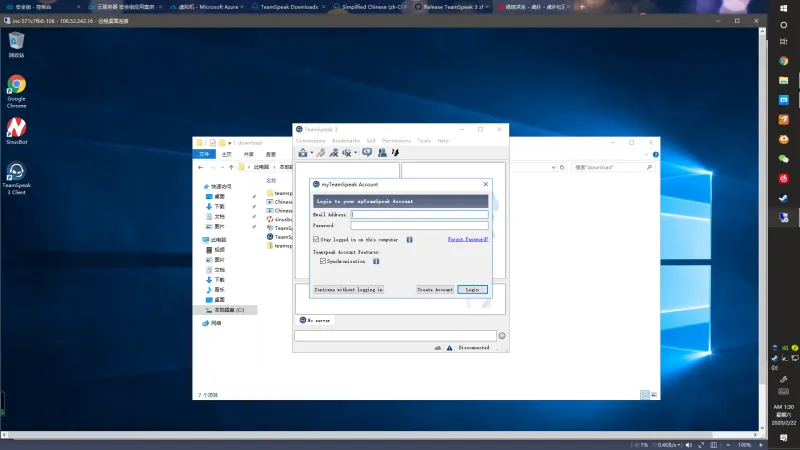
Task: Open Chrome from the host taskbar
Action: click(x=784, y=61)
